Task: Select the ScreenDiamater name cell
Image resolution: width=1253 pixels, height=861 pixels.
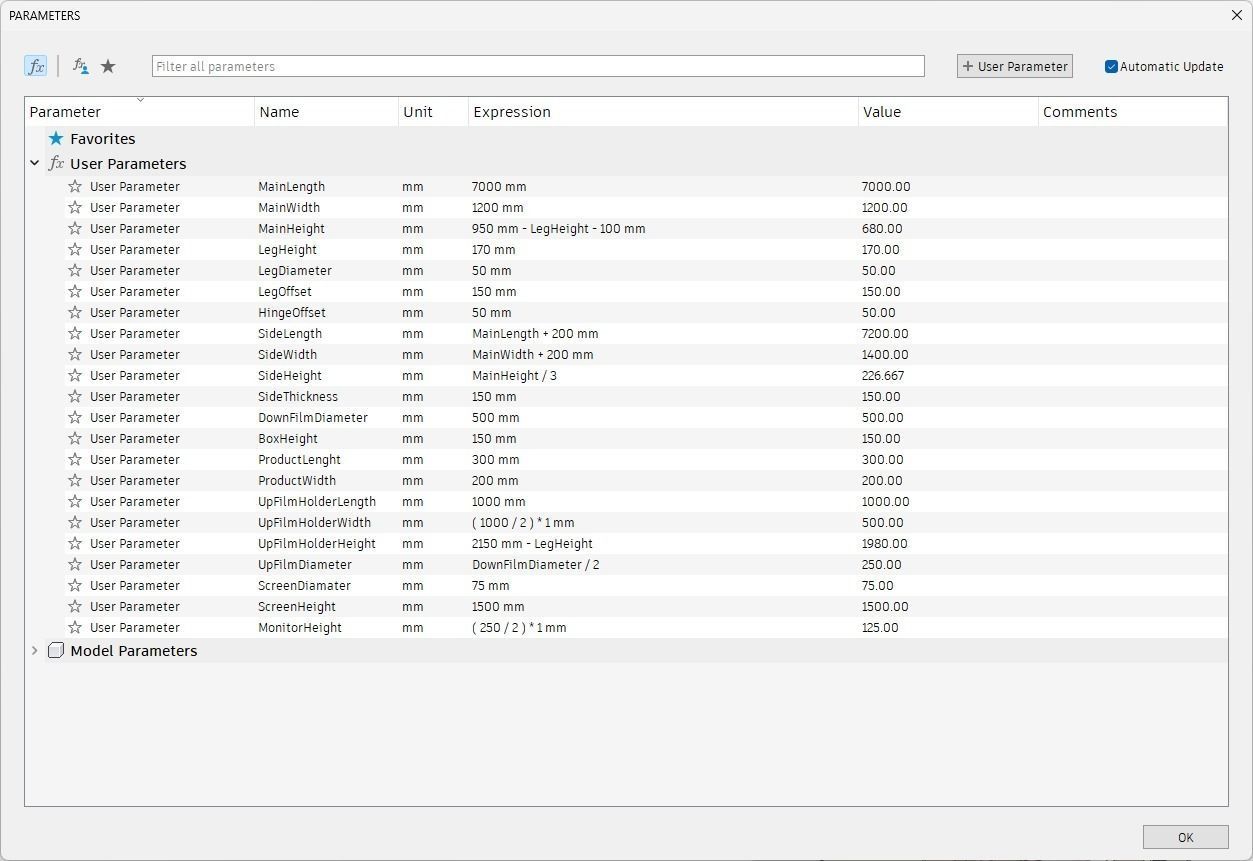Action: click(x=304, y=585)
